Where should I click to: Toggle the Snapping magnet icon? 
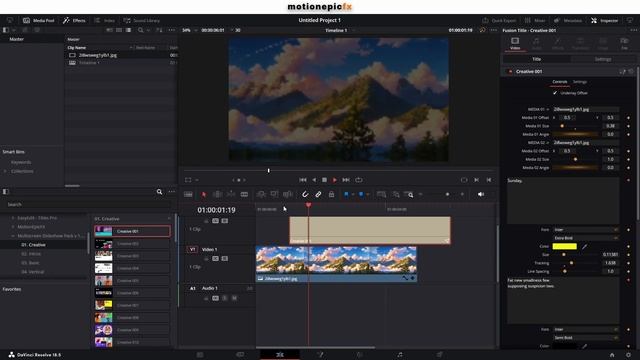(305, 194)
